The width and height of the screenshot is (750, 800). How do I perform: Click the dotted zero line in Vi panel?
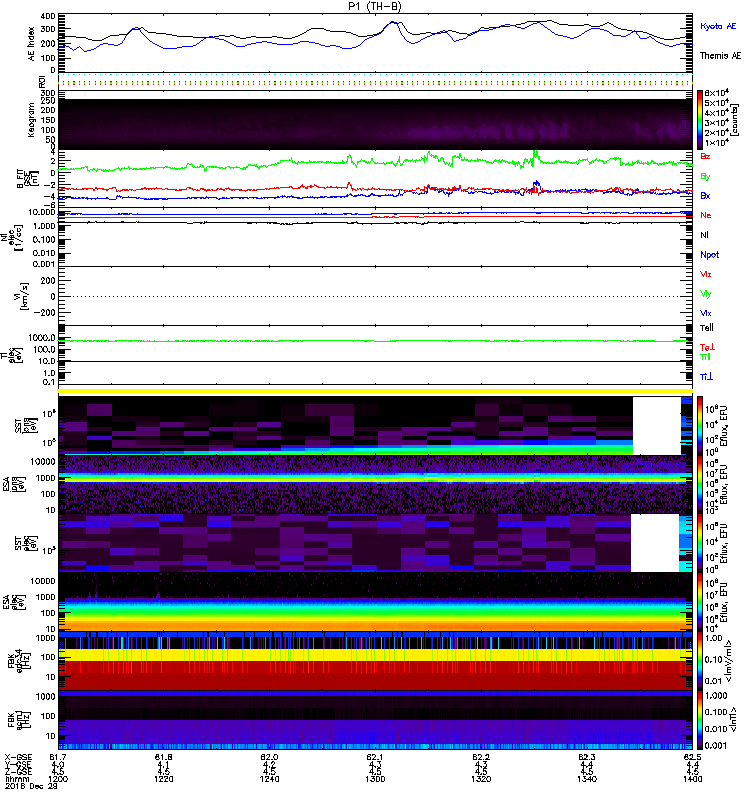tap(375, 296)
